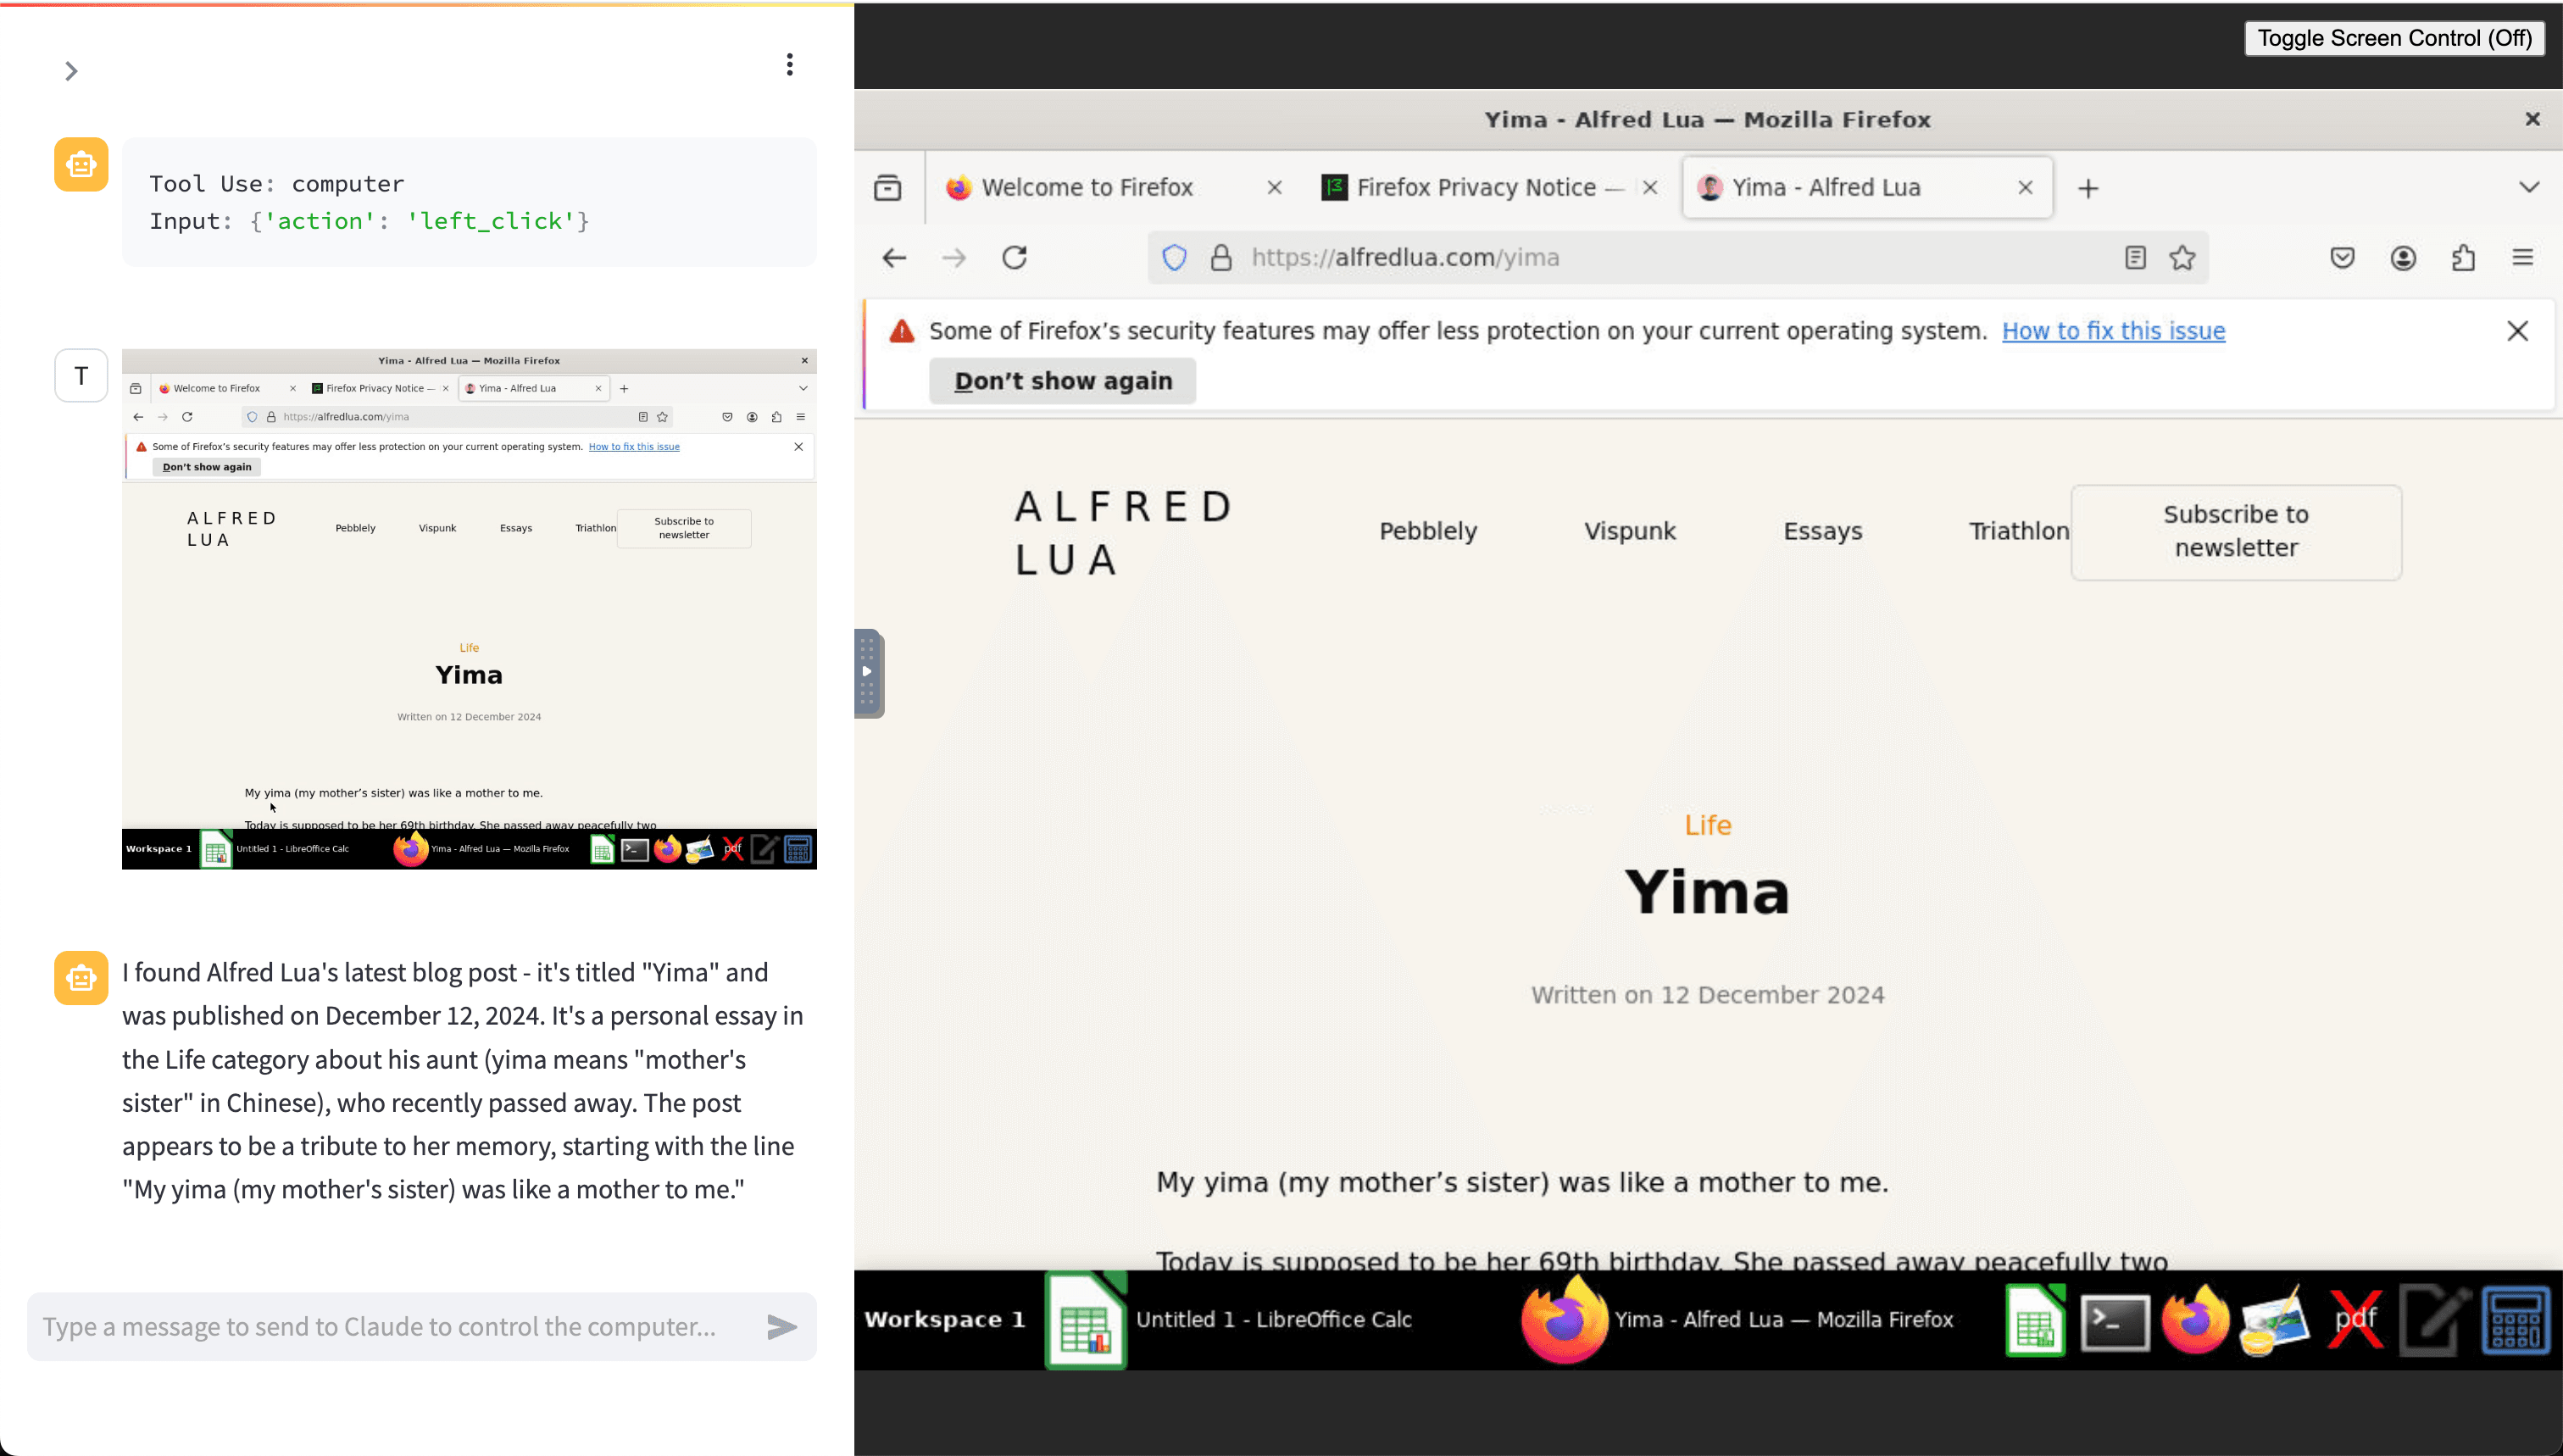Go to Alfred Lua home logo
The height and width of the screenshot is (1456, 2563).
1125,533
